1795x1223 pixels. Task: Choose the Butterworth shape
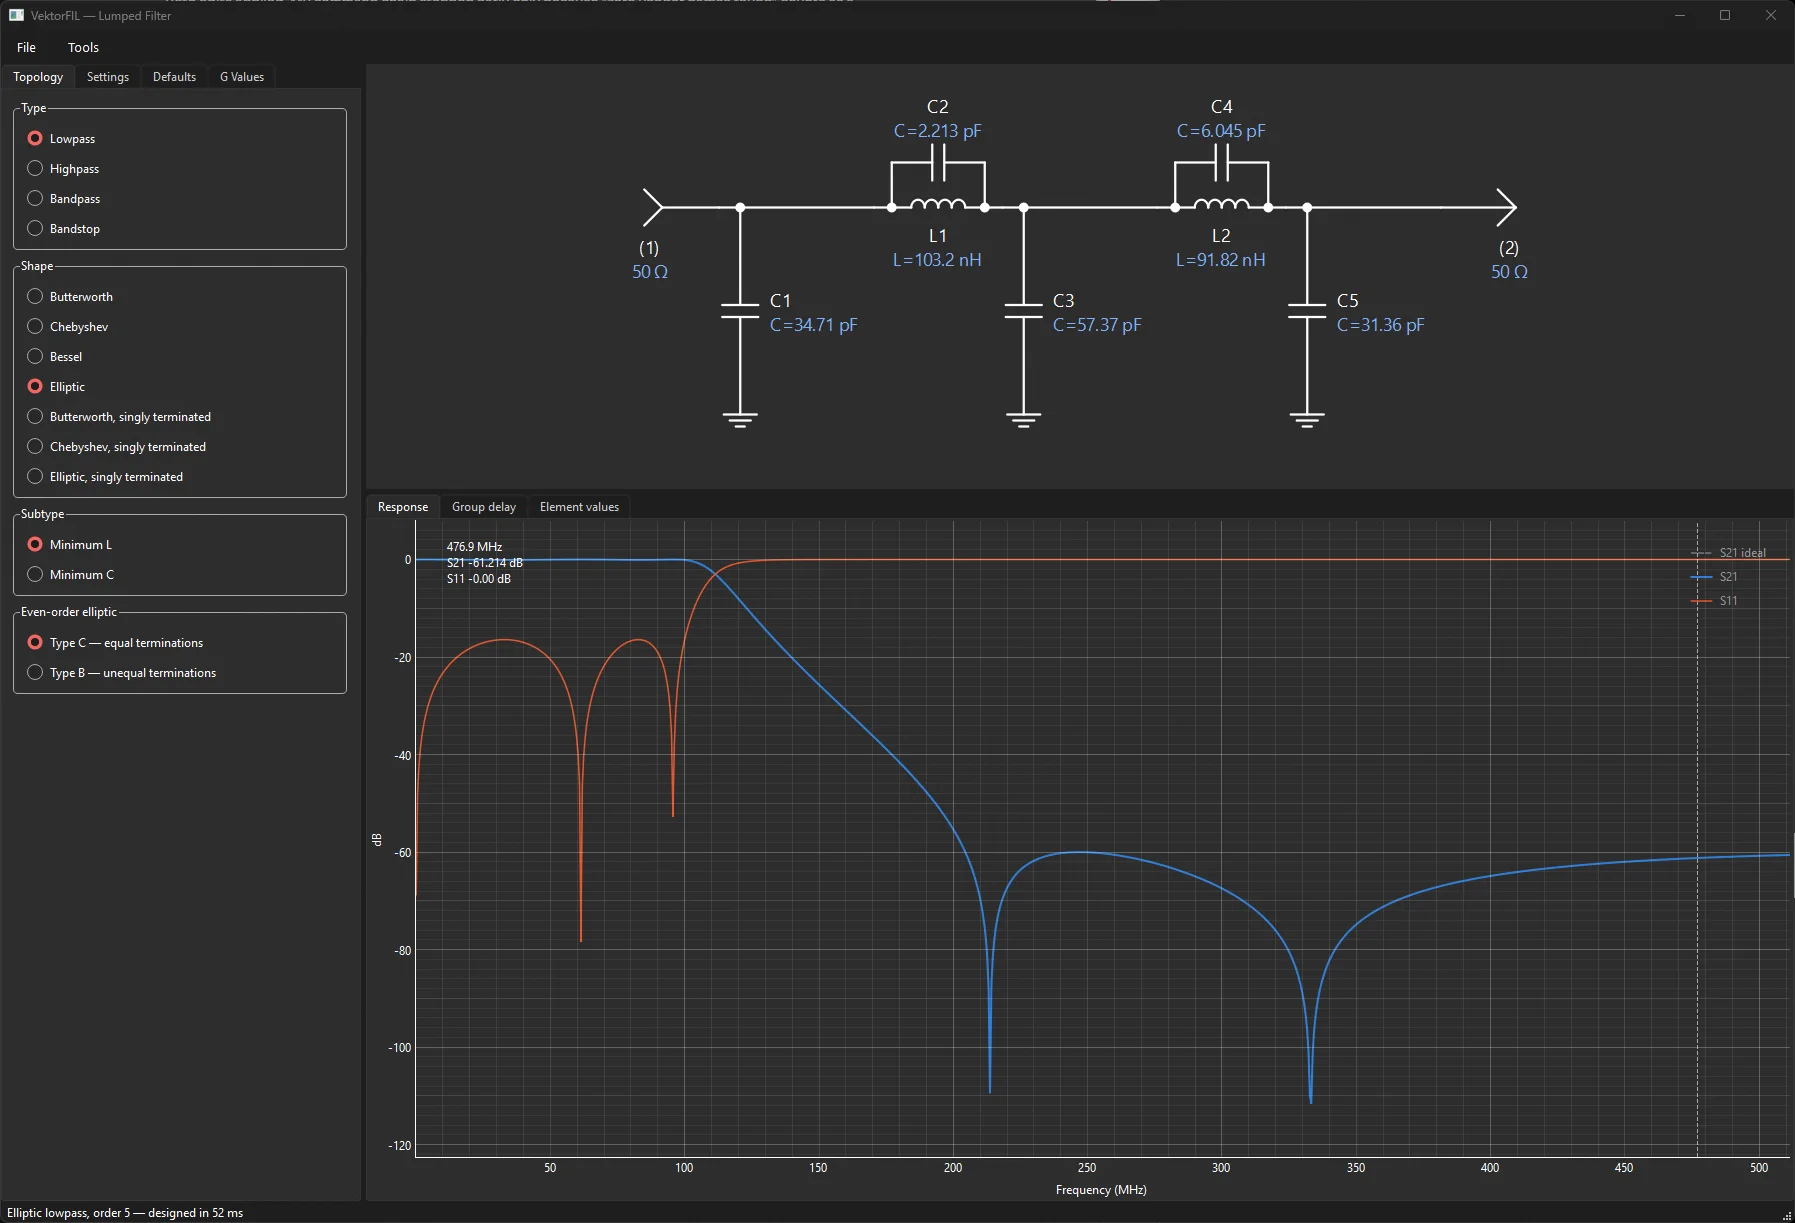click(x=70, y=297)
